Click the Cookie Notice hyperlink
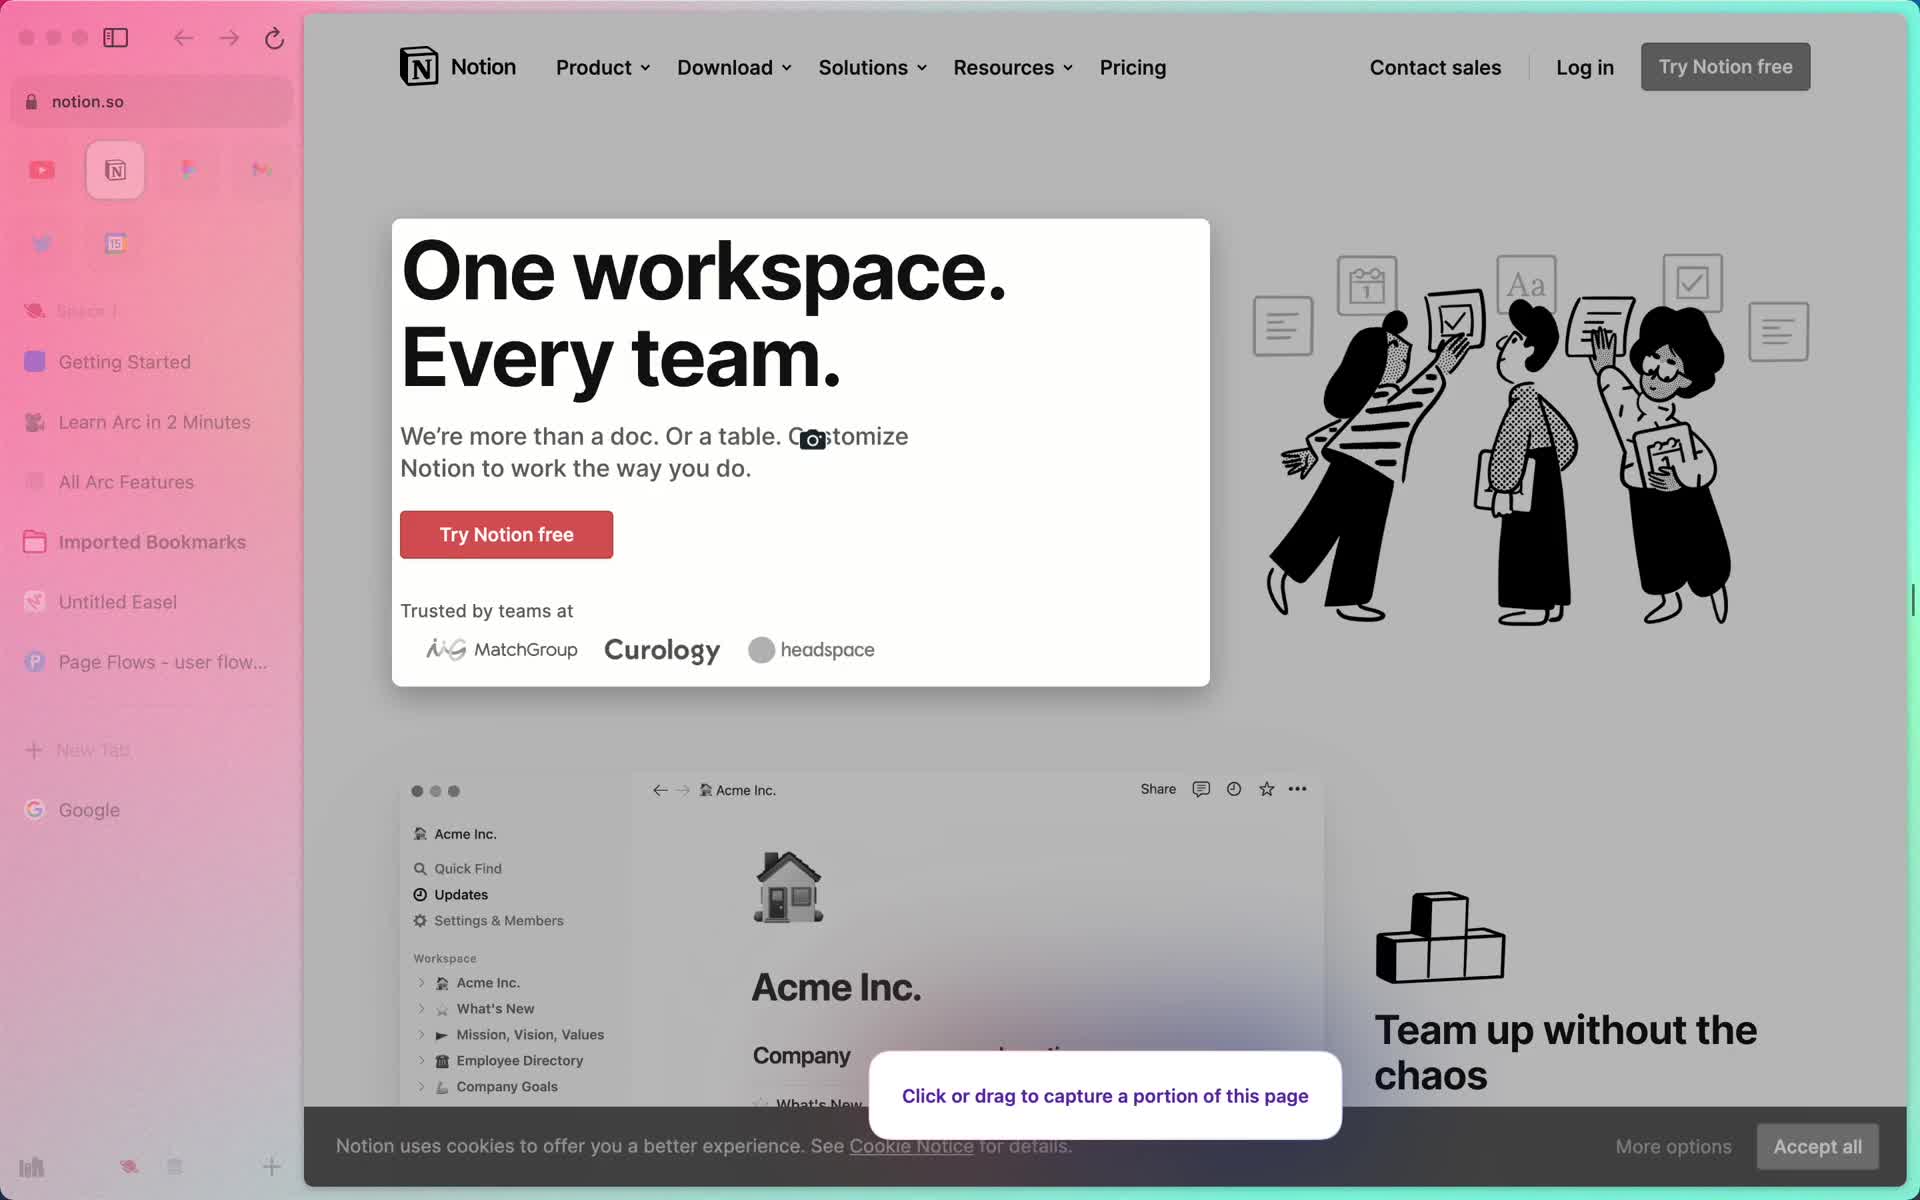 [x=911, y=1145]
